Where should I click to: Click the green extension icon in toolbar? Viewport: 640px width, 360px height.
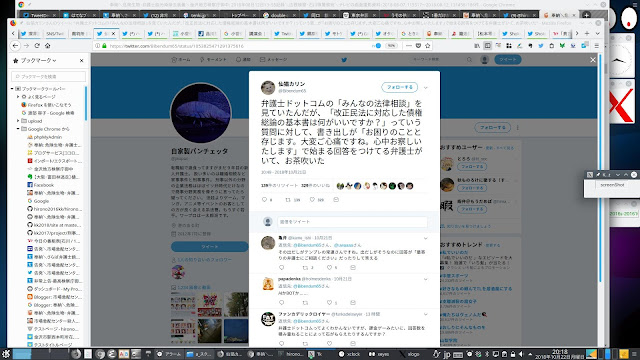tap(562, 46)
